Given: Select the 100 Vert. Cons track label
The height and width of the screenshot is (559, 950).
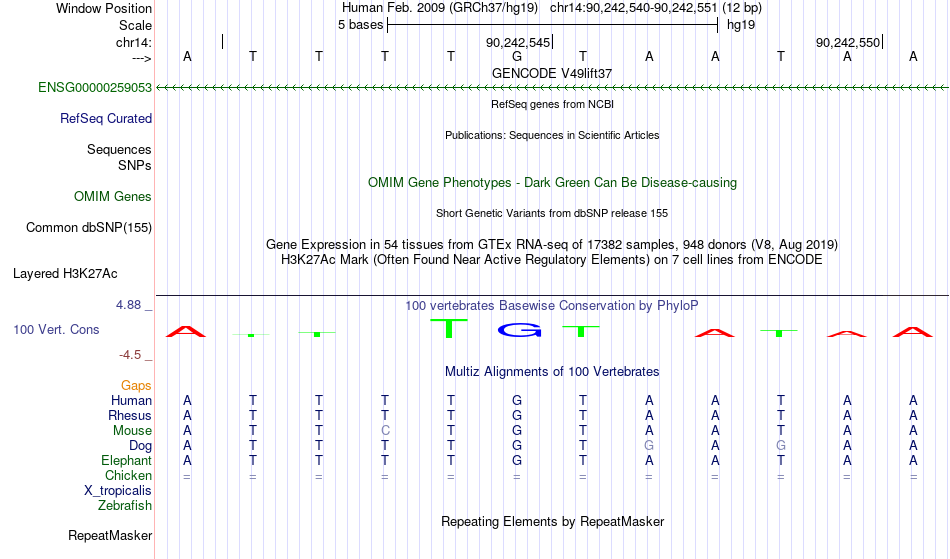Looking at the screenshot, I should pyautogui.click(x=56, y=329).
